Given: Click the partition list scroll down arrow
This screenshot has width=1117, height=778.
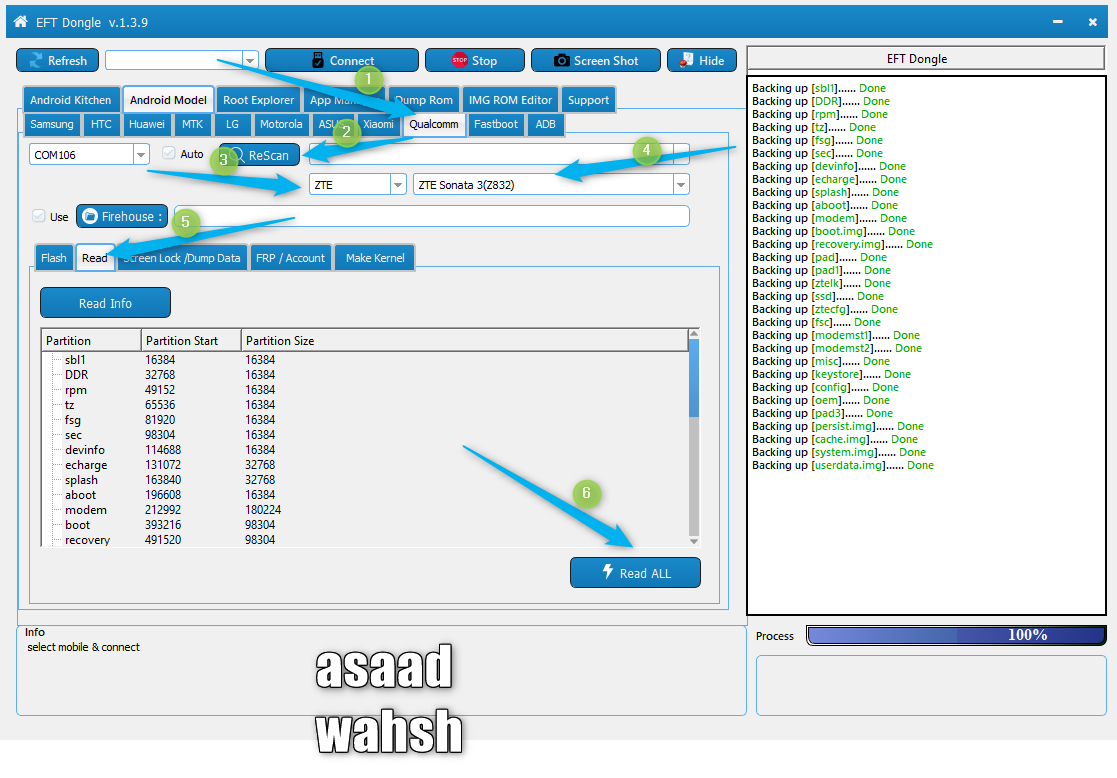Looking at the screenshot, I should point(694,541).
